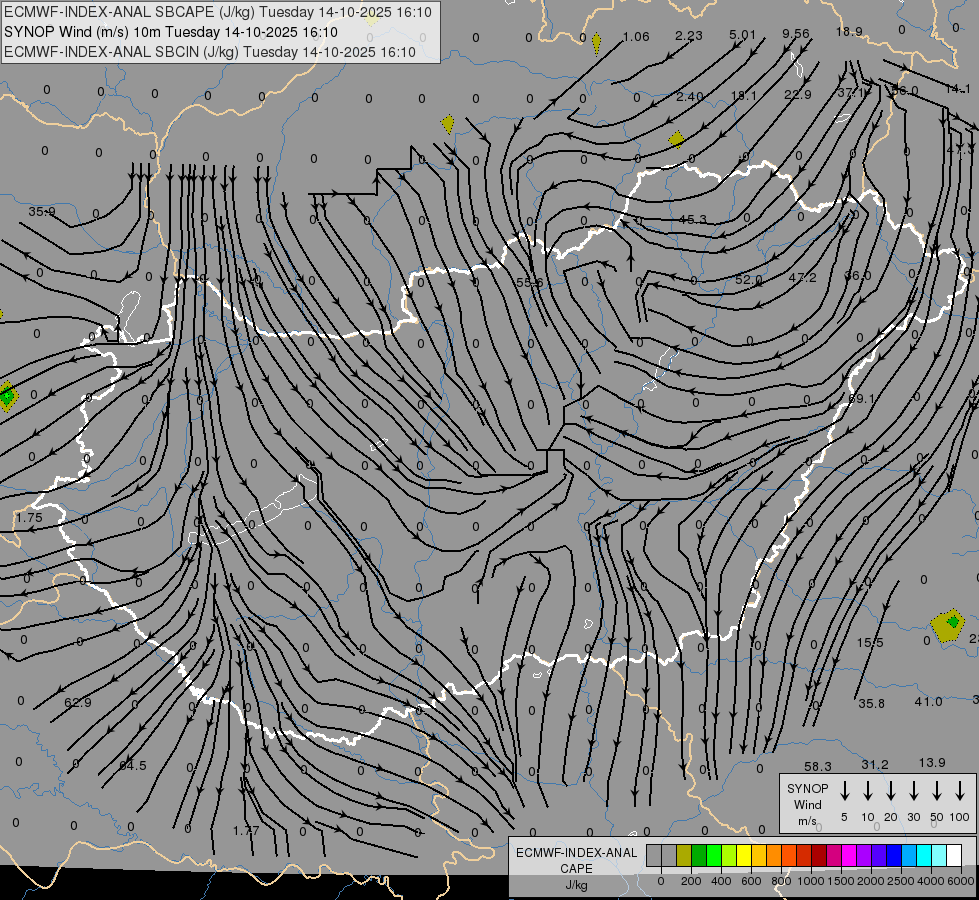Click the SBCIN layer title line
Image resolution: width=979 pixels, height=900 pixels.
tap(210, 52)
